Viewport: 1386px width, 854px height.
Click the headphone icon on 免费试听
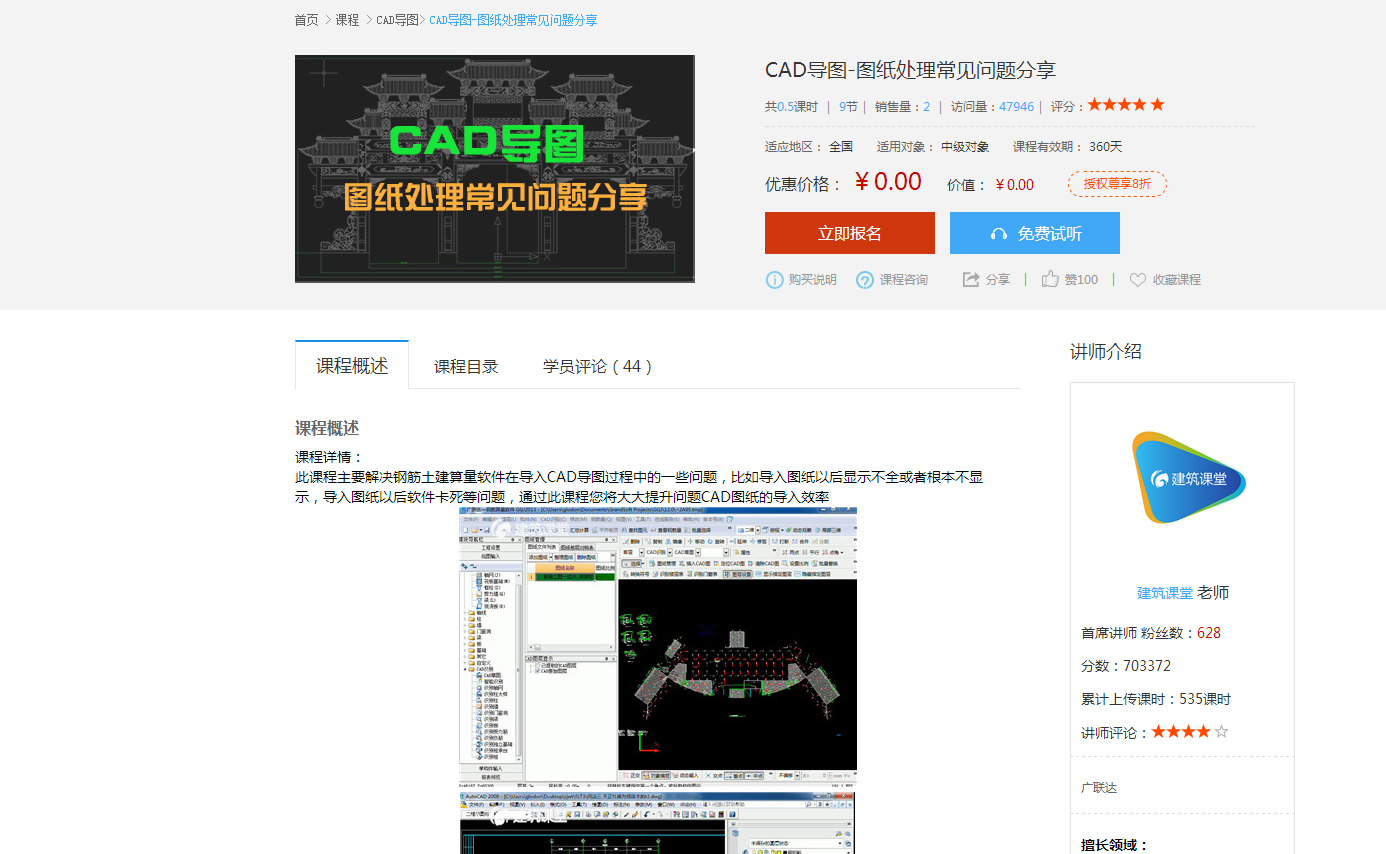998,234
